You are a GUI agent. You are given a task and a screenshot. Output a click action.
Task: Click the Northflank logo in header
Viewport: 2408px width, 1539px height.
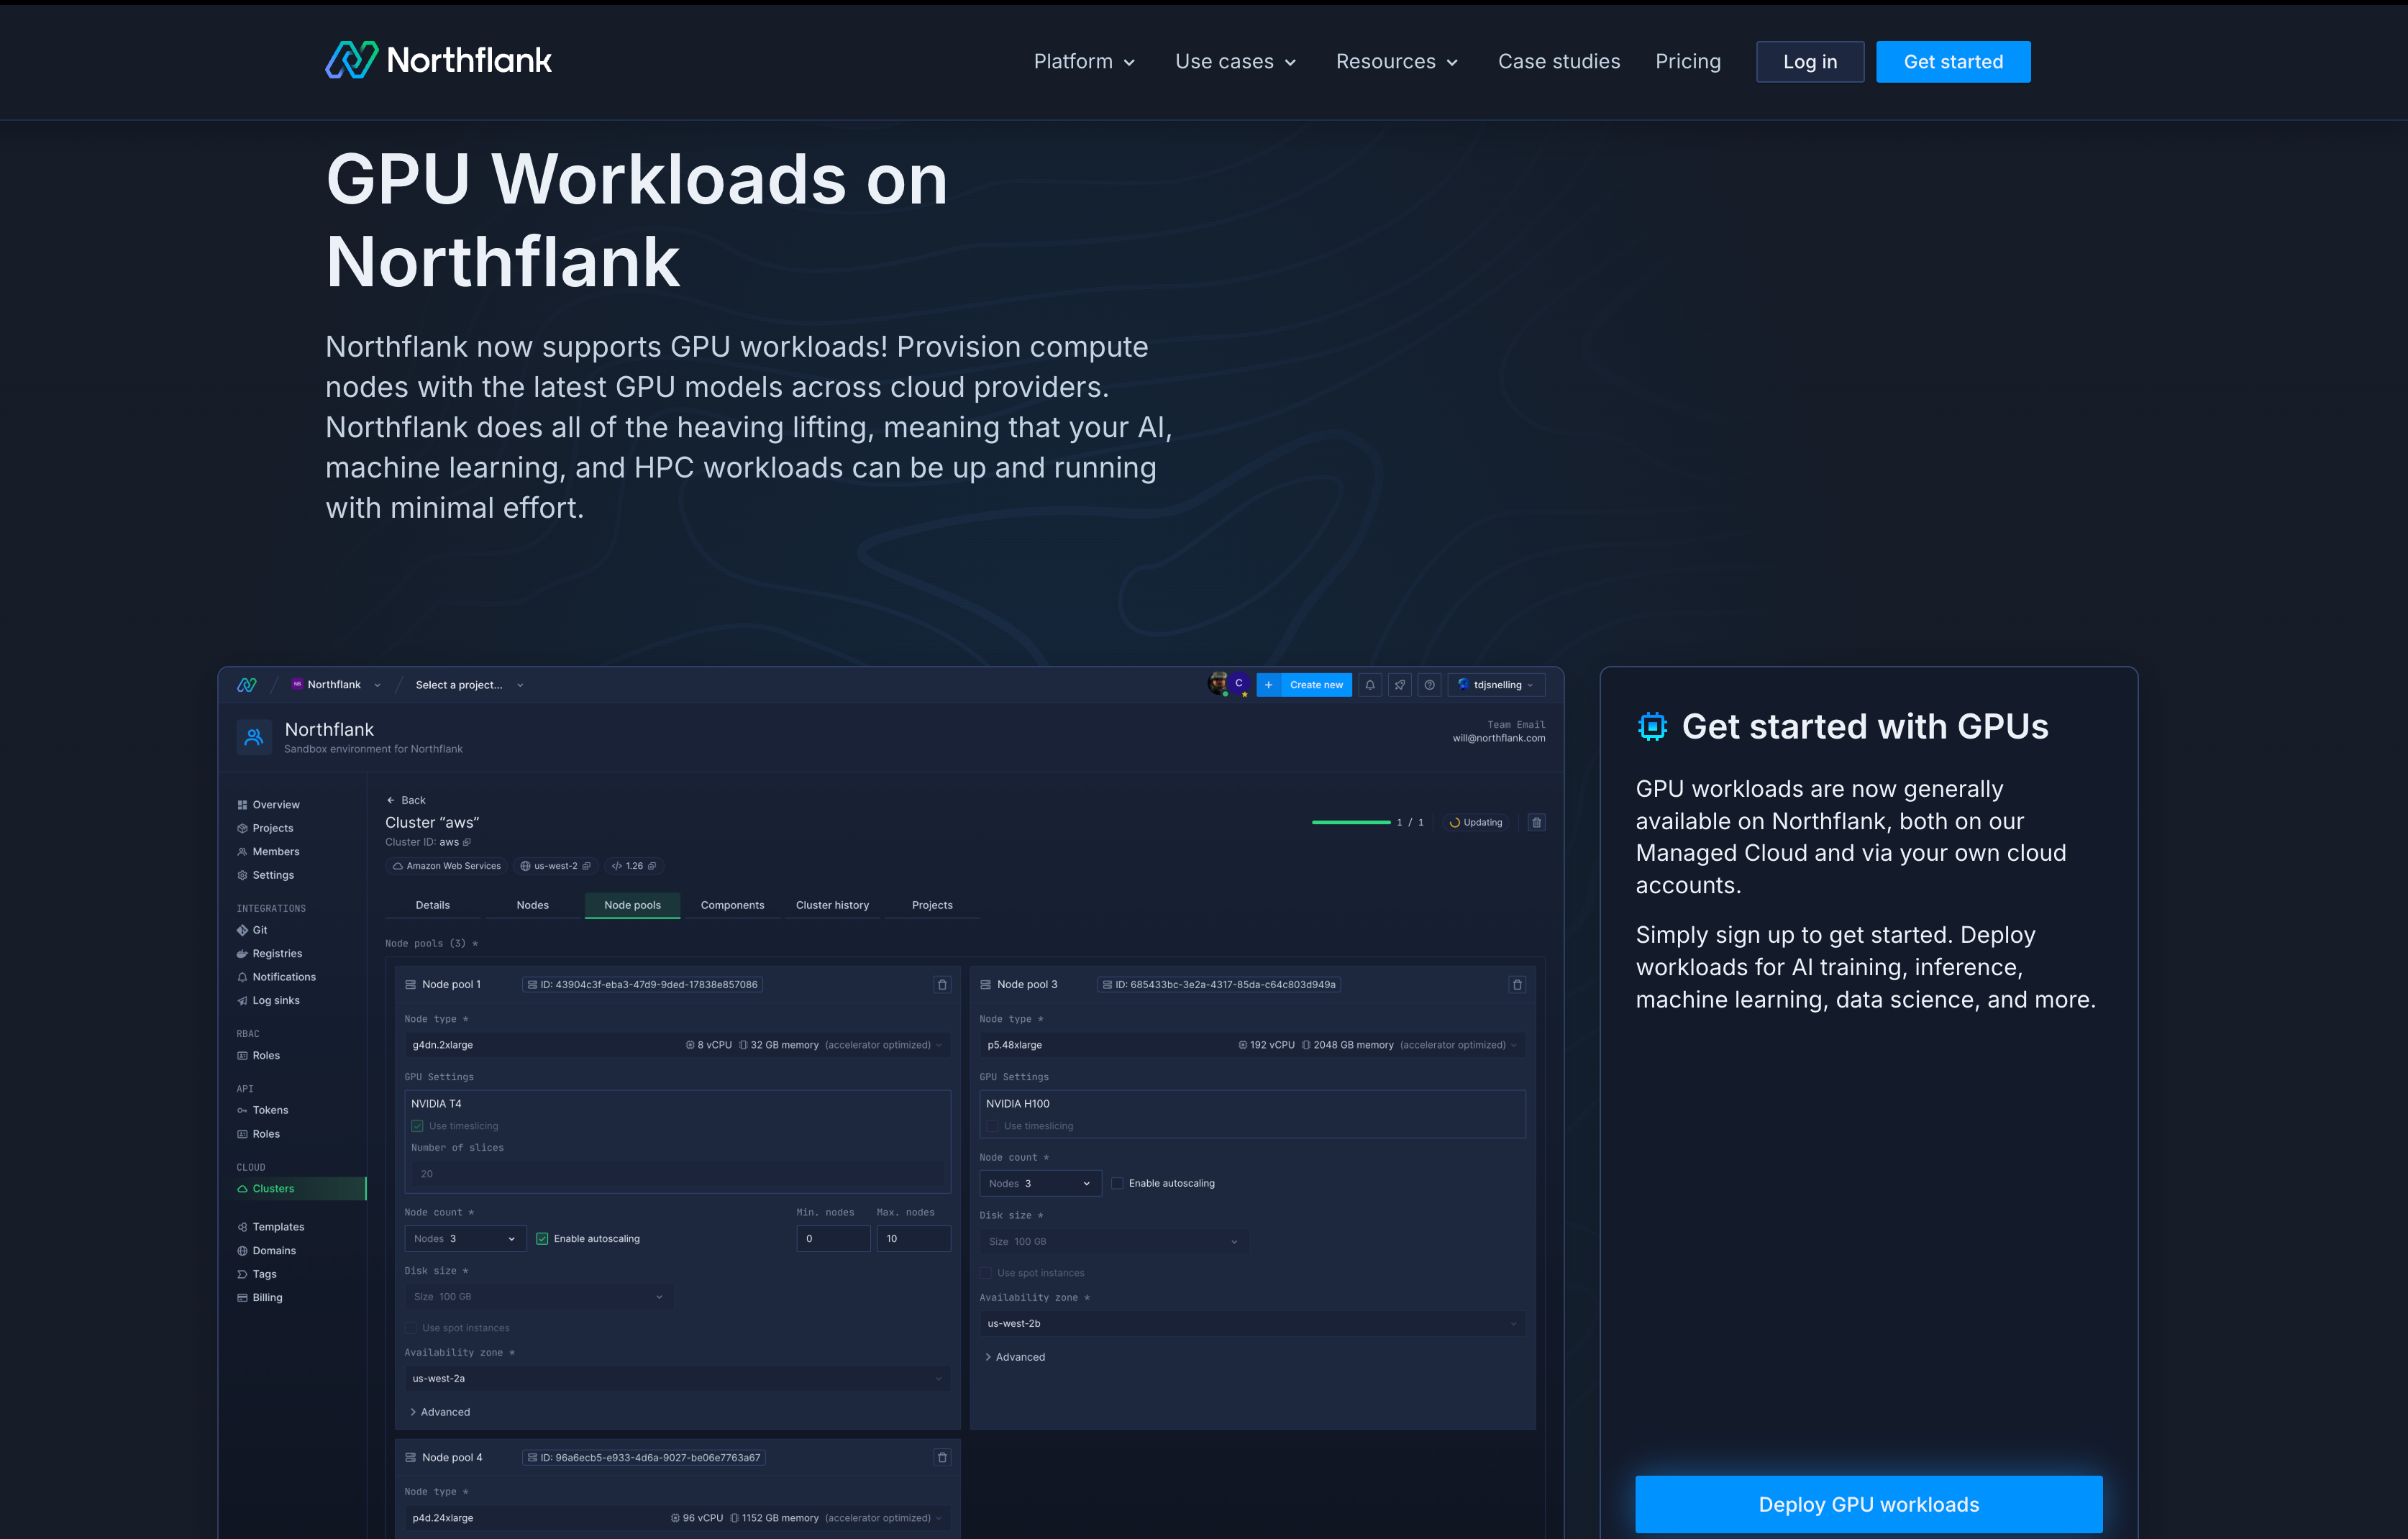438,60
